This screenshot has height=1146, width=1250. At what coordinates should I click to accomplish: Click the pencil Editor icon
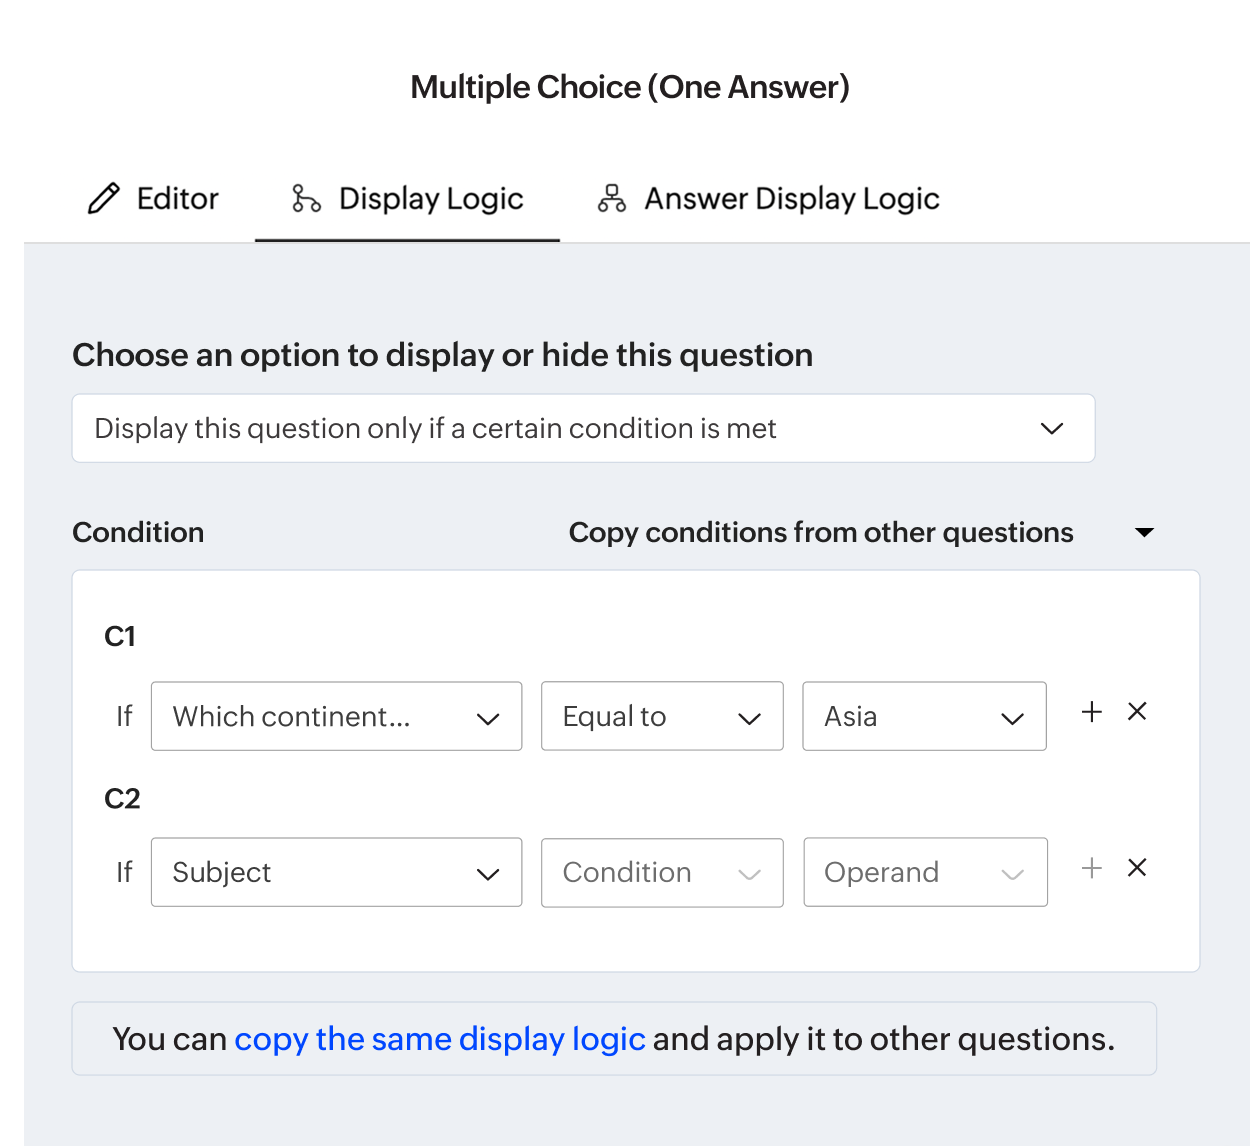click(104, 199)
